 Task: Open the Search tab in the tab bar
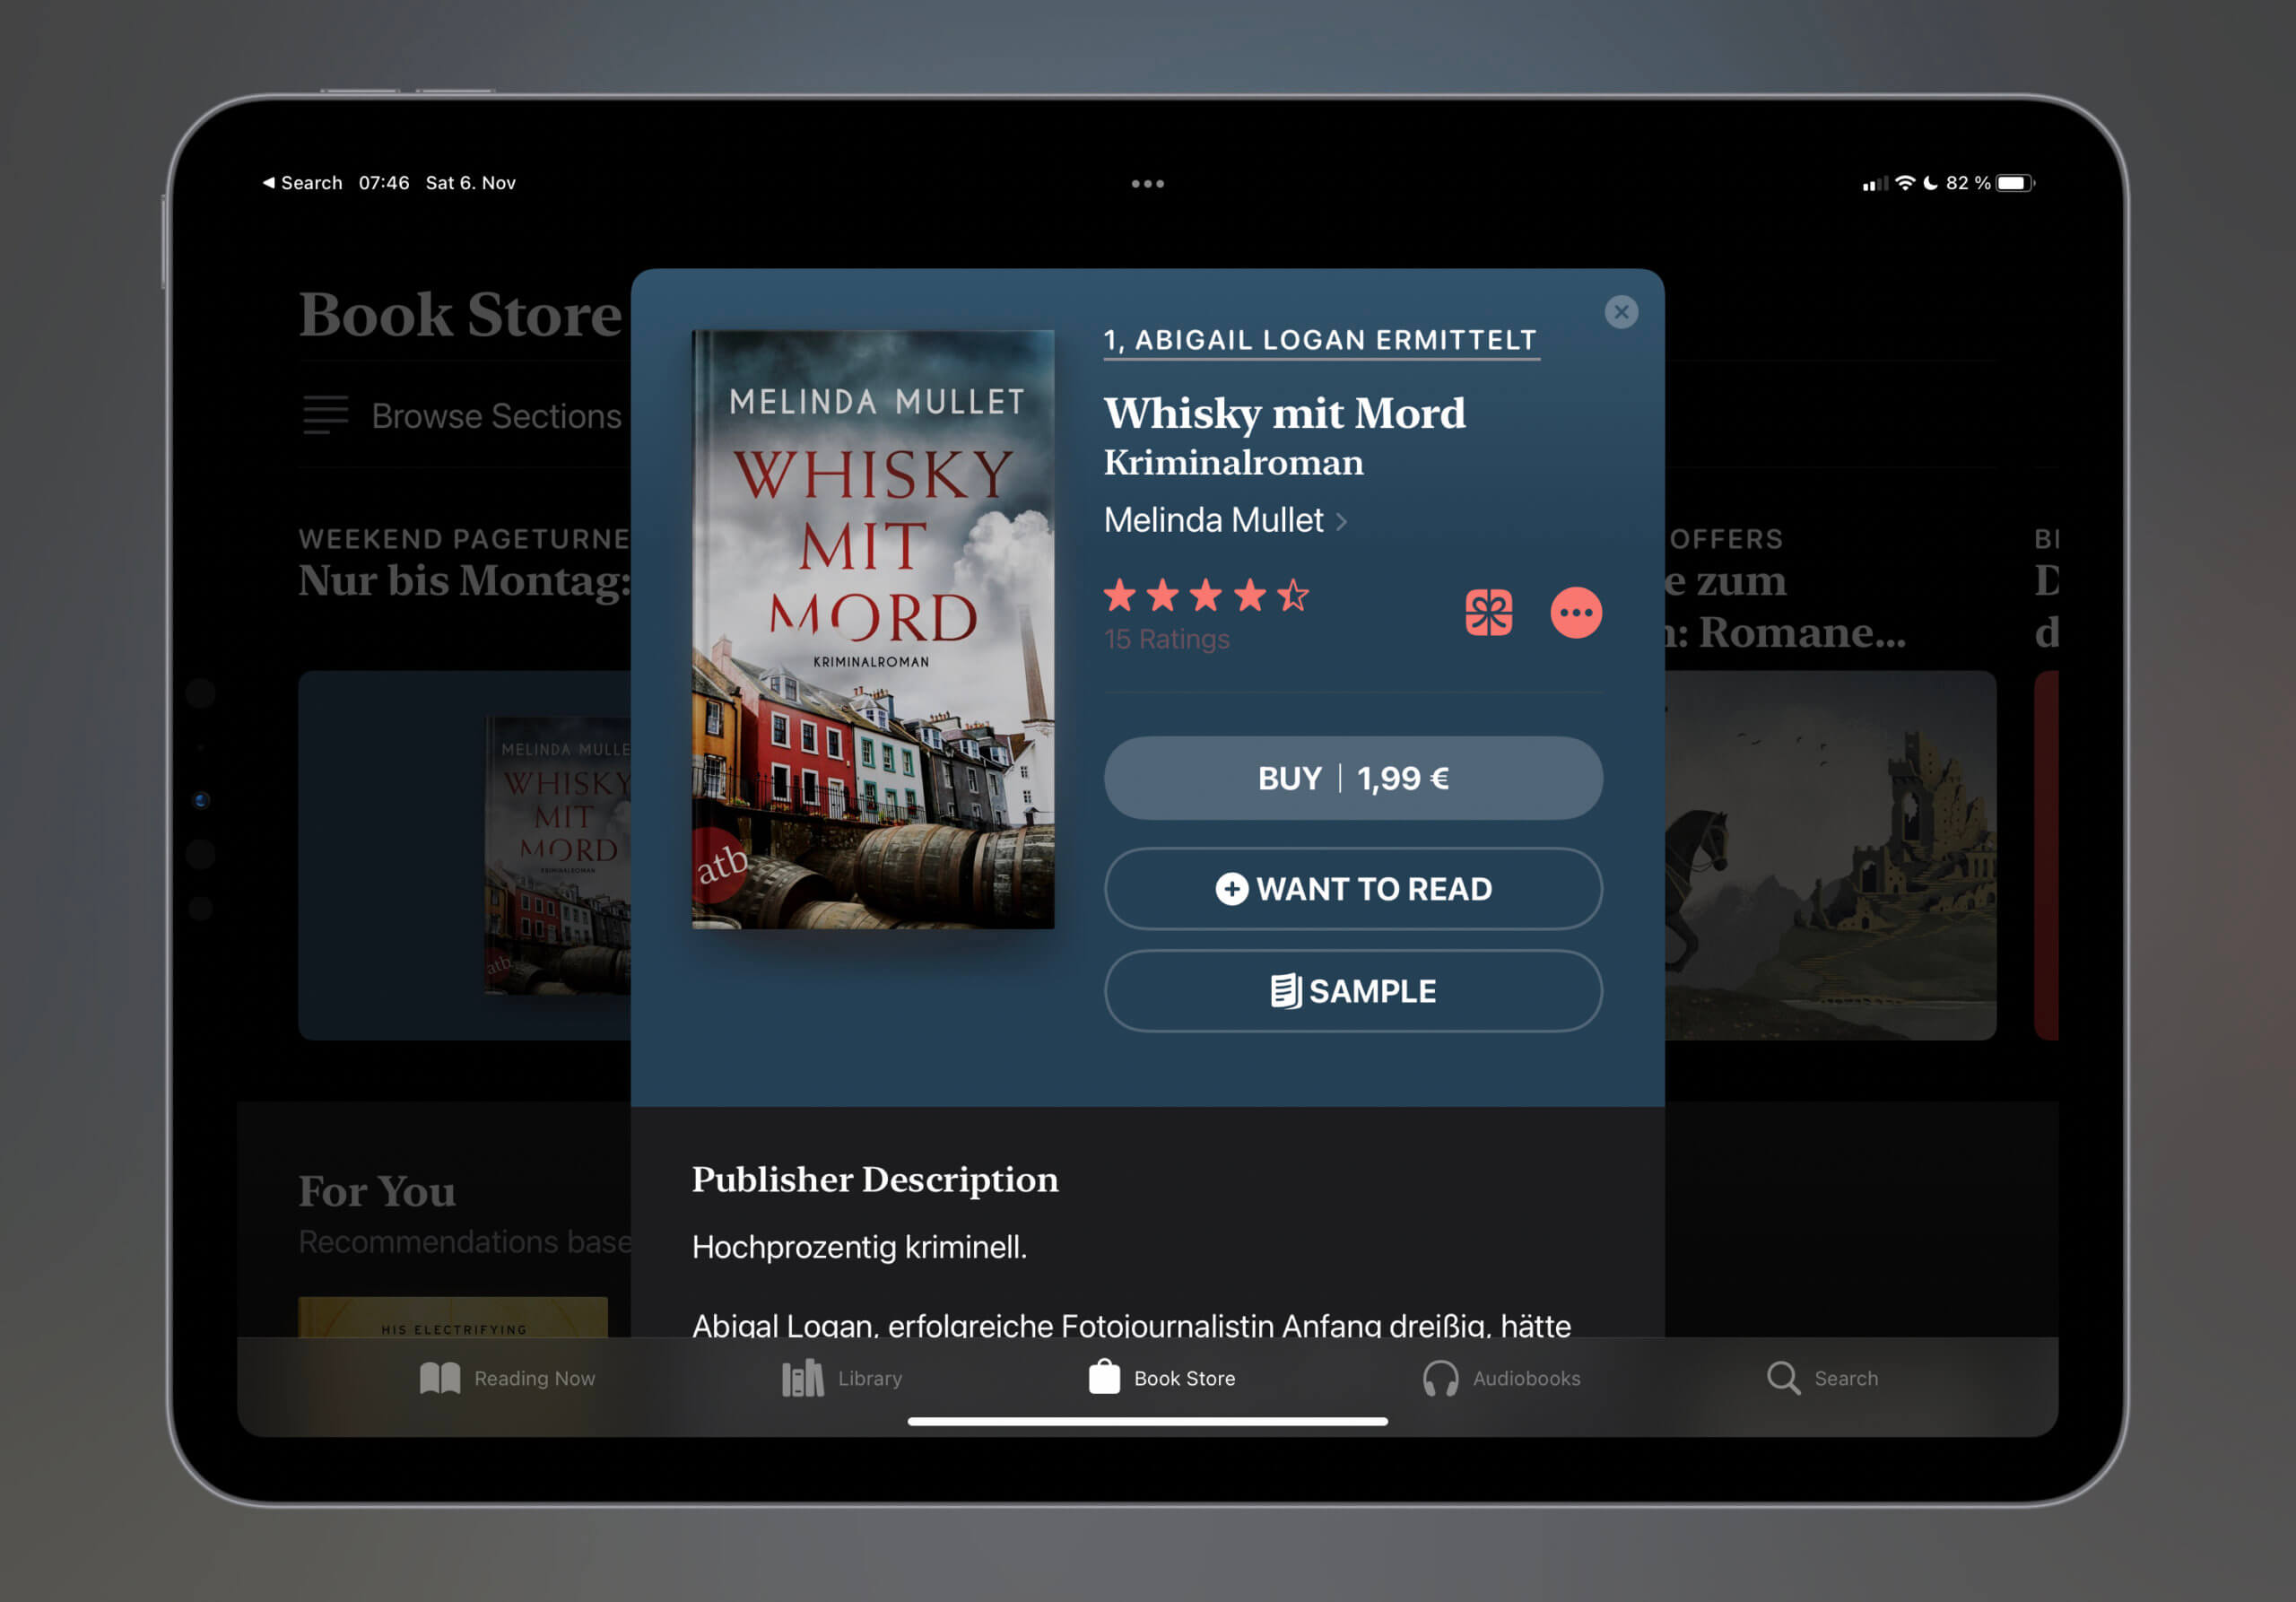1822,1378
